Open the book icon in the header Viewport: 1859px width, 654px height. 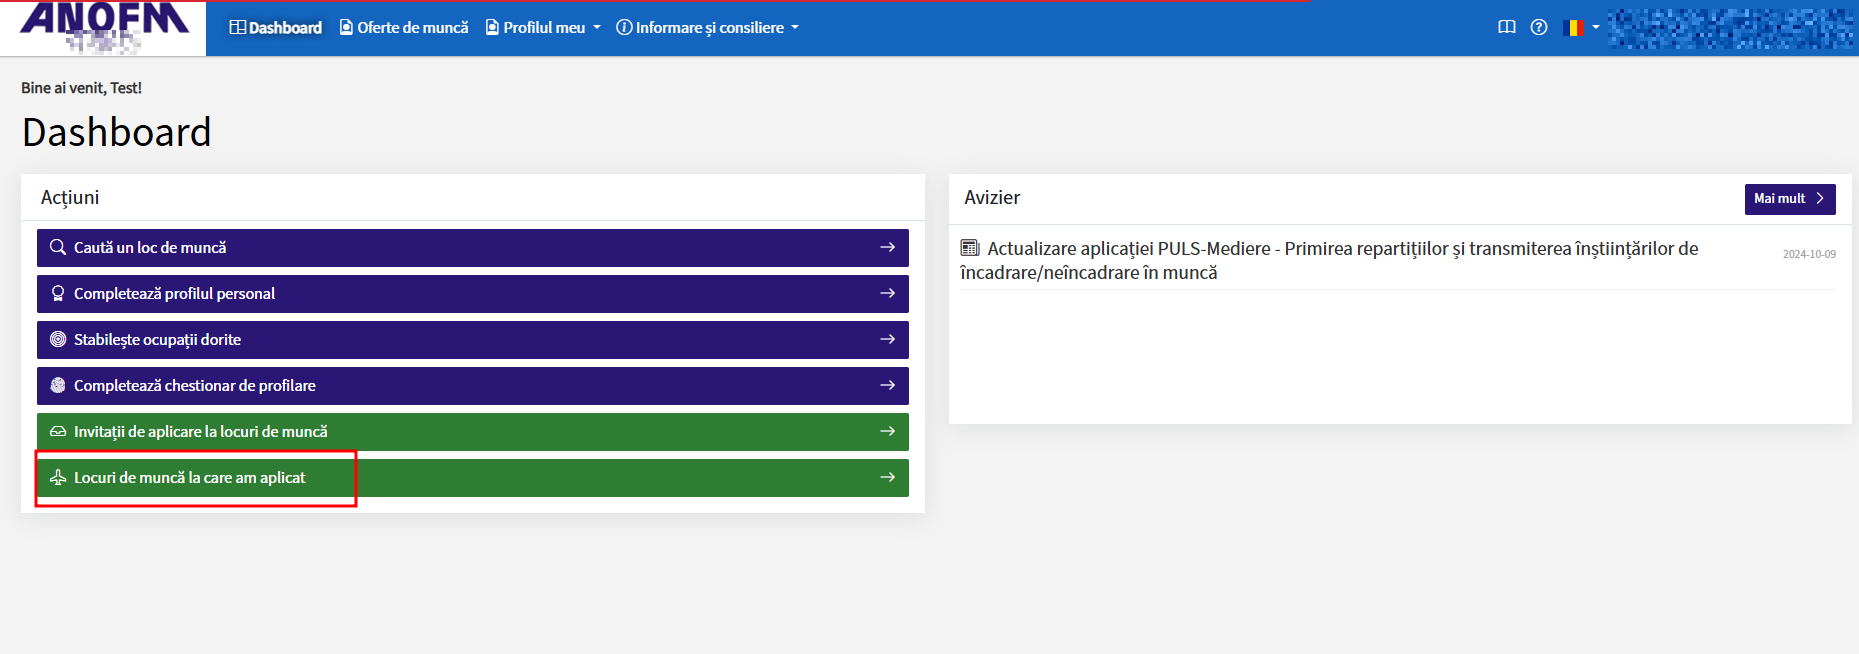(x=1506, y=28)
